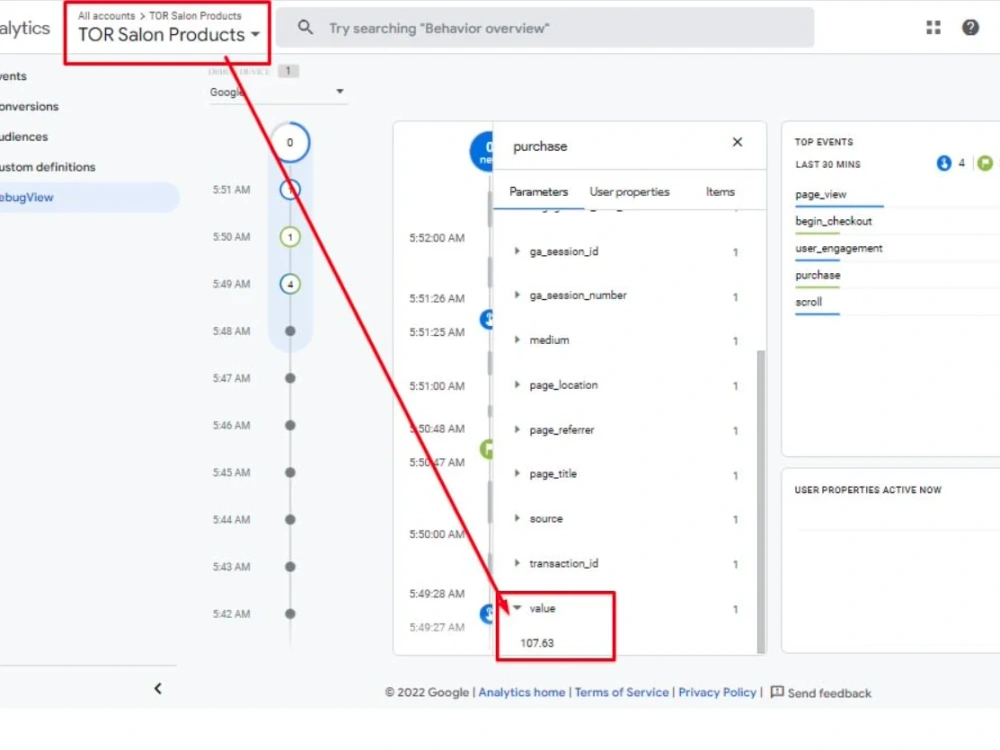Select the 5:42 AM minute dot
Image resolution: width=1000 pixels, height=750 pixels.
click(290, 614)
